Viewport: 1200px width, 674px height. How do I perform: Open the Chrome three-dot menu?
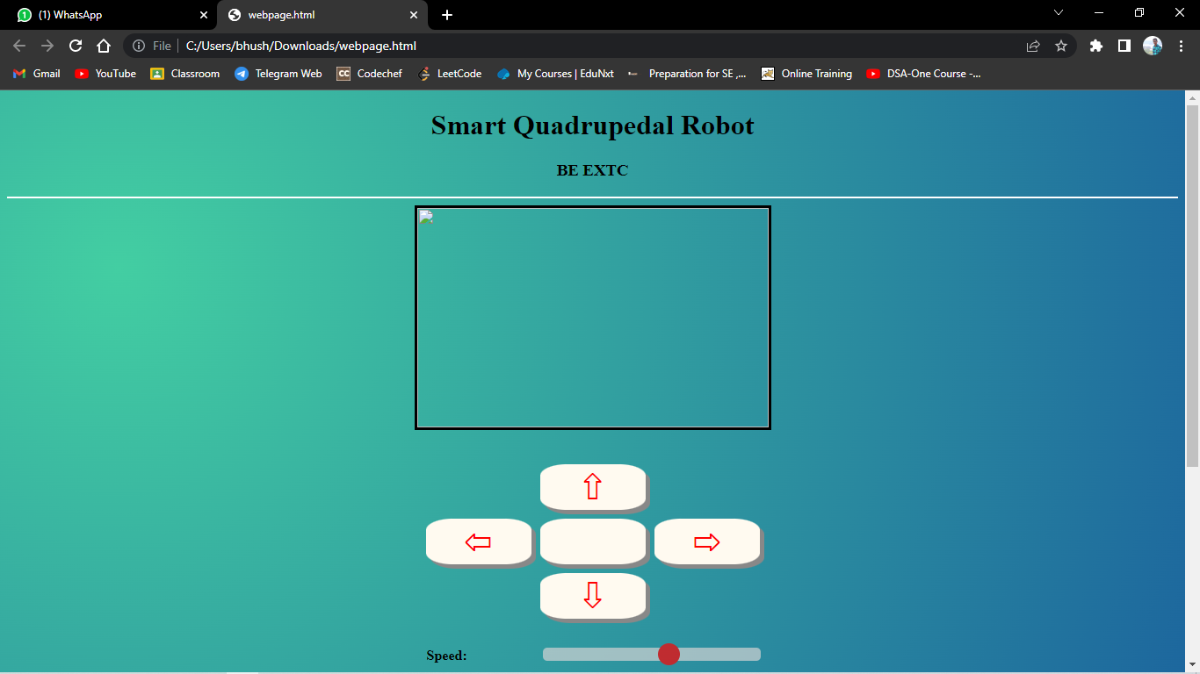tap(1180, 46)
